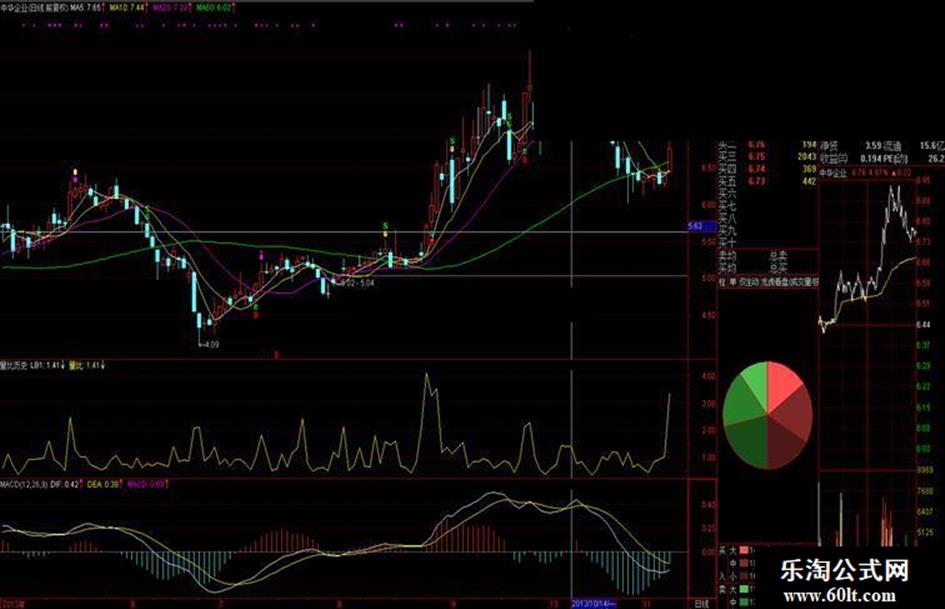Click the 总卖 total sell label

pos(778,254)
